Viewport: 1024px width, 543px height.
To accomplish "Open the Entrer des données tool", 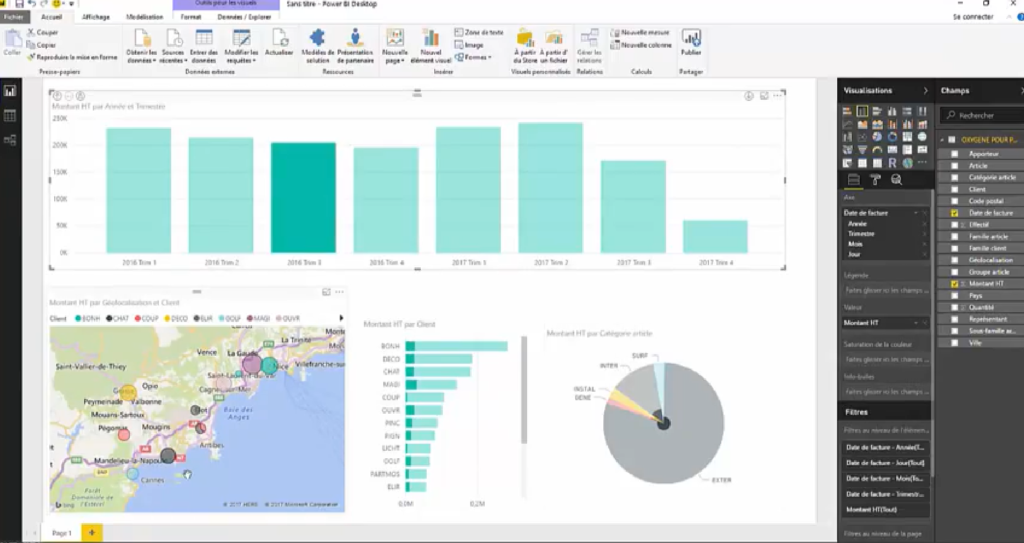I will pyautogui.click(x=203, y=43).
